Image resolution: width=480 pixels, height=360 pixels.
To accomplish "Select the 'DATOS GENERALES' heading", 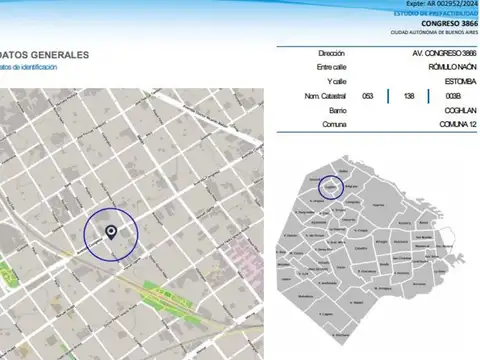I will 45,55.
